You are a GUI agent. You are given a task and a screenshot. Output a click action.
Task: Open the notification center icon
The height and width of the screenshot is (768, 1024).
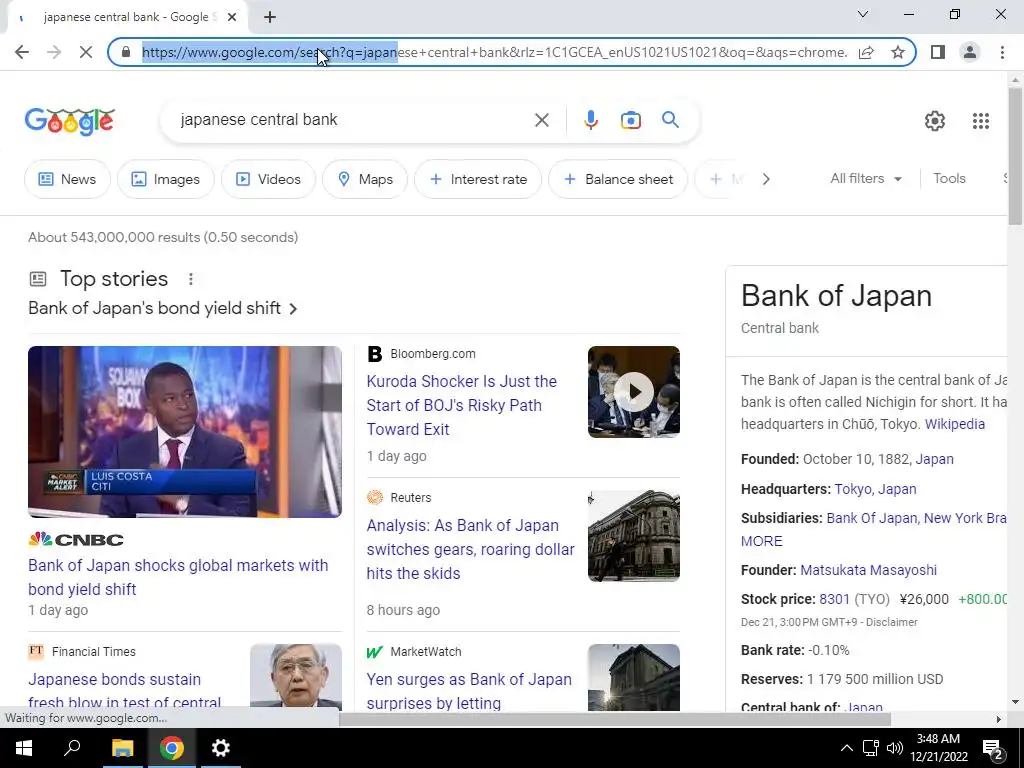tap(993, 748)
